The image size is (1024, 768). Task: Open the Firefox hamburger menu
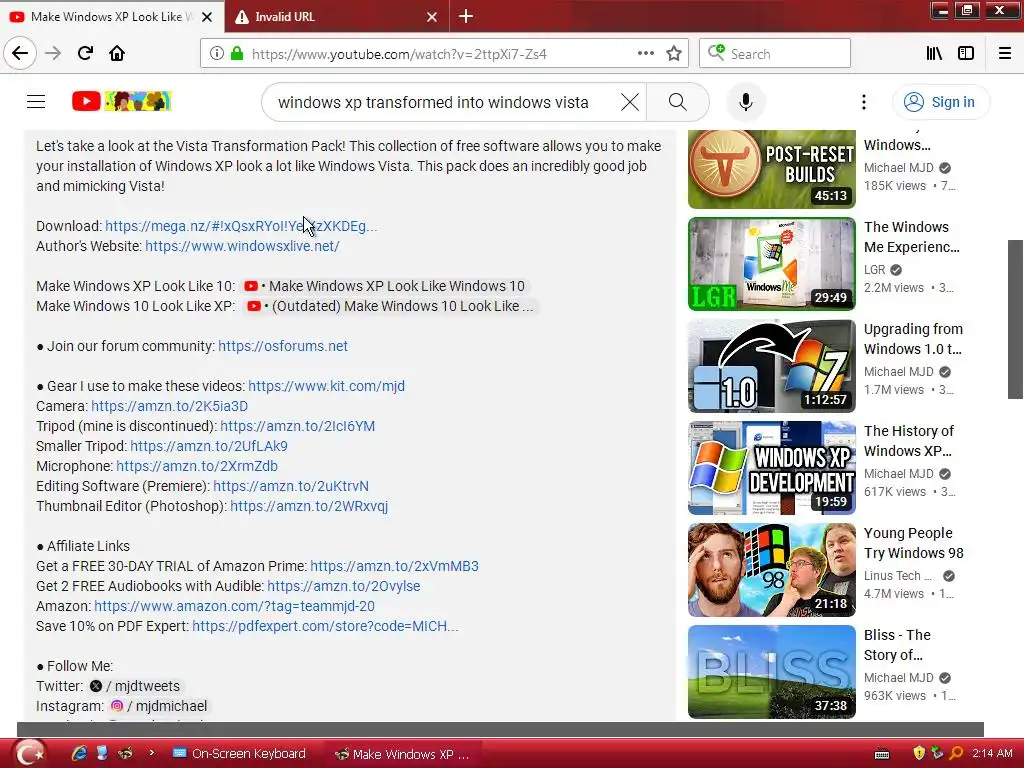(x=1004, y=54)
